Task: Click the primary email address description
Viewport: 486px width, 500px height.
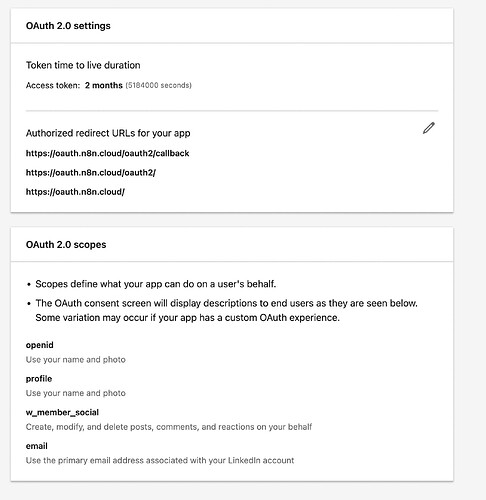Action: (160, 460)
